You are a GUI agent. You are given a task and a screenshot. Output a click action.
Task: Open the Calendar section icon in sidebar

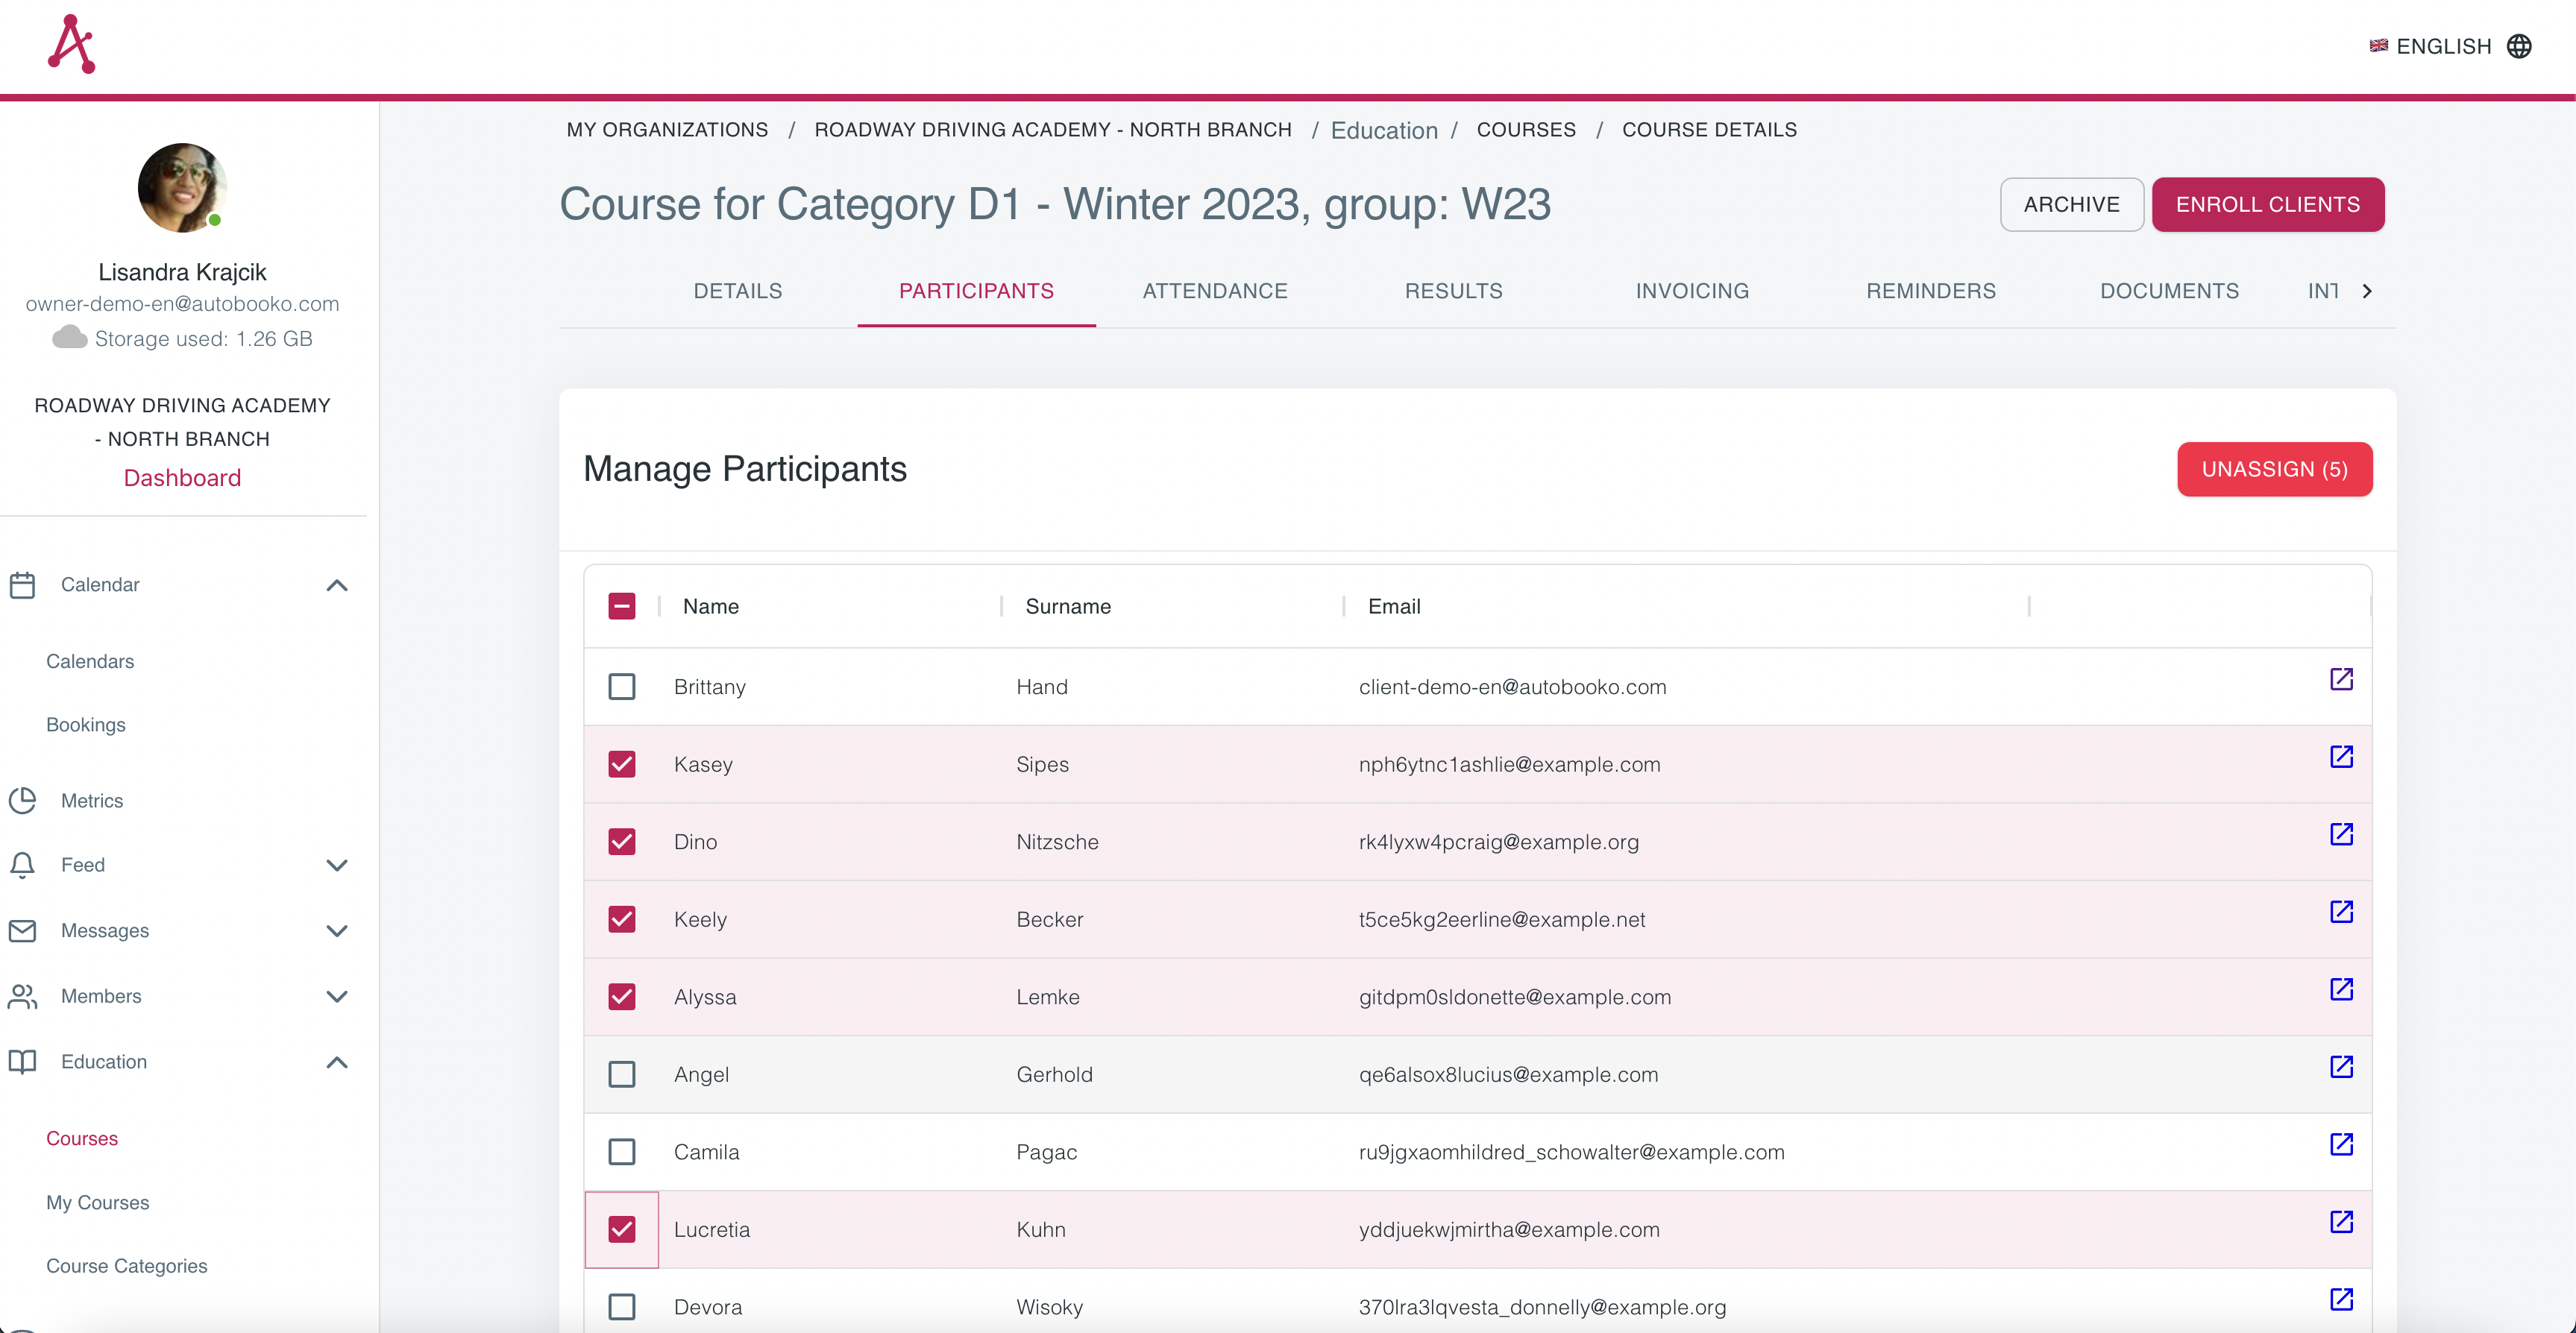(24, 584)
